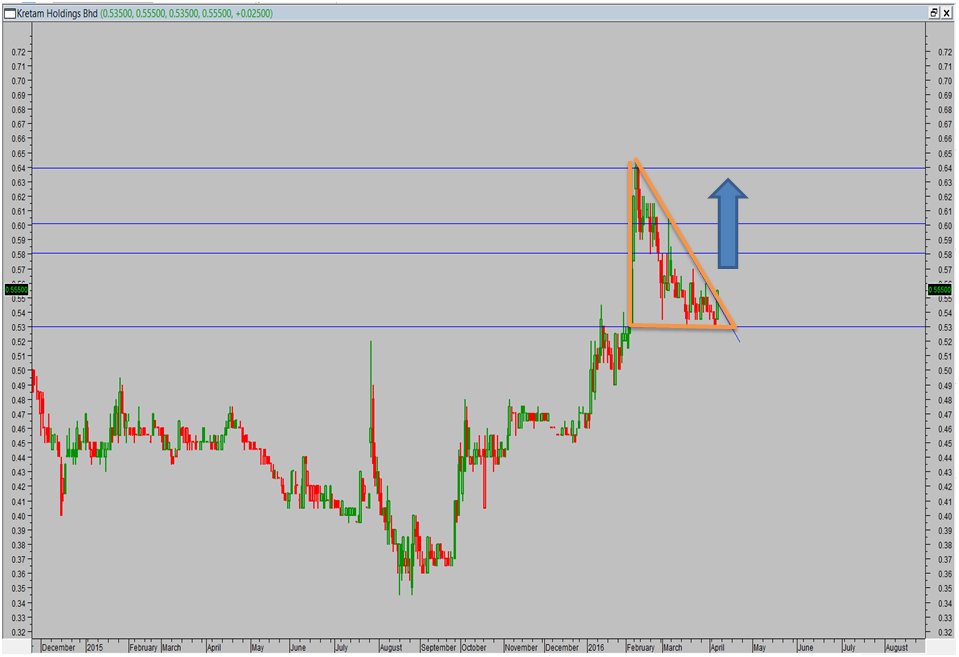Select the Kretam Holdings Bhd title text
Screen dimensions: 959x657
click(x=58, y=14)
